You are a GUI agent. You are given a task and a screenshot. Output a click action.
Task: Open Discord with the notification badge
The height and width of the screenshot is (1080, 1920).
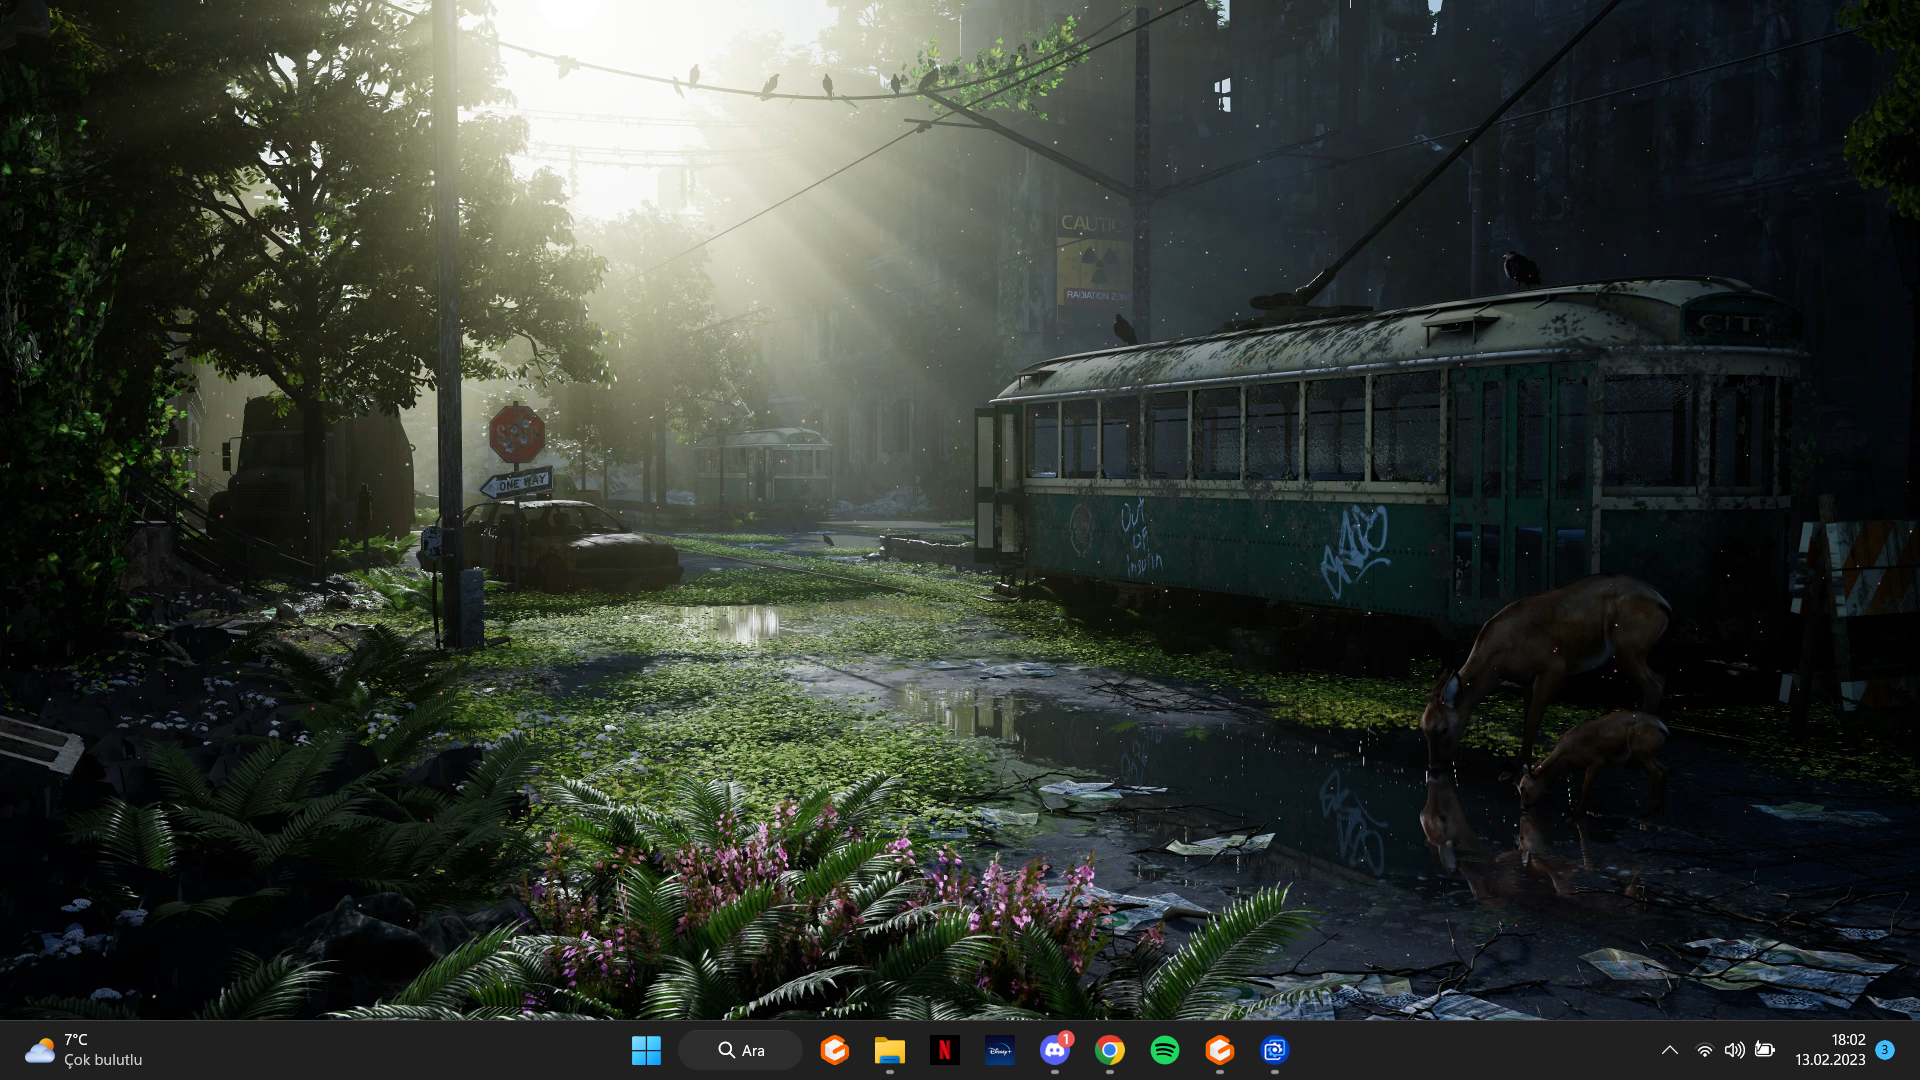pos(1054,1050)
